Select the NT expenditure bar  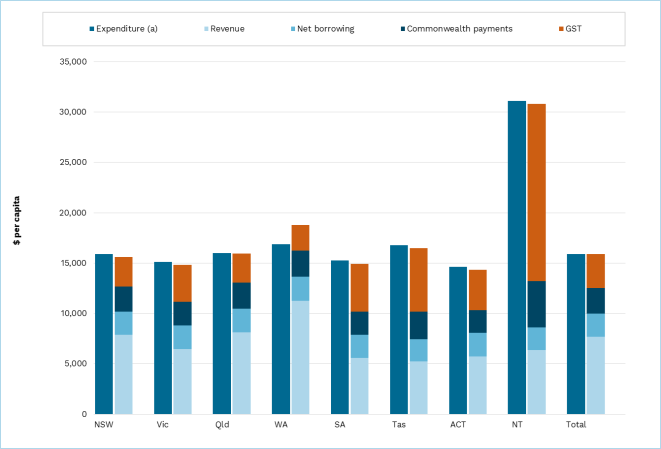click(517, 258)
